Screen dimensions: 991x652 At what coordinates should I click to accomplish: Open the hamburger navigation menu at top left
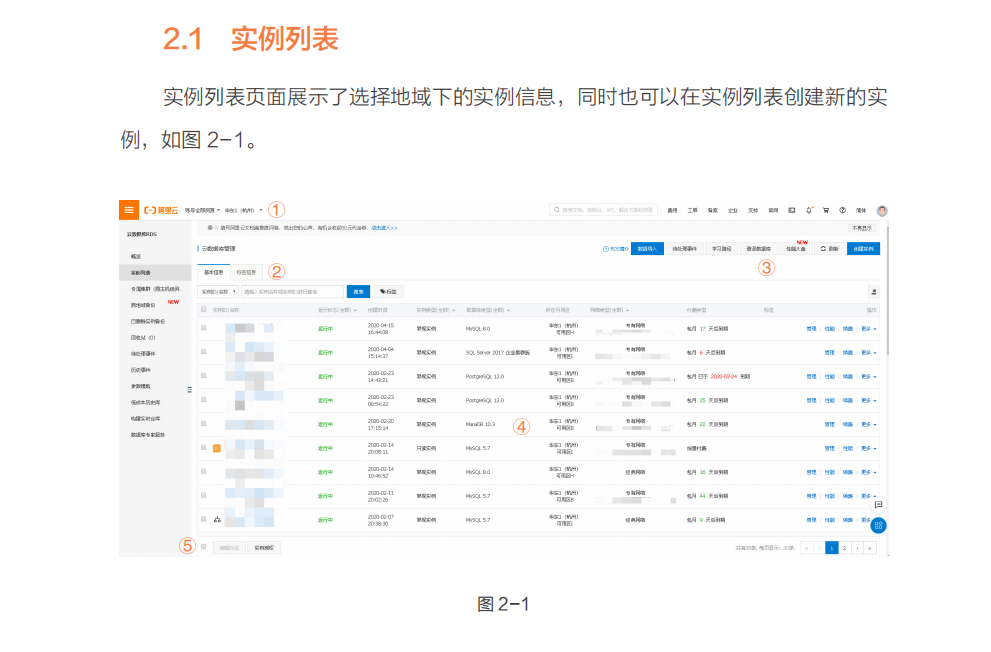point(128,209)
